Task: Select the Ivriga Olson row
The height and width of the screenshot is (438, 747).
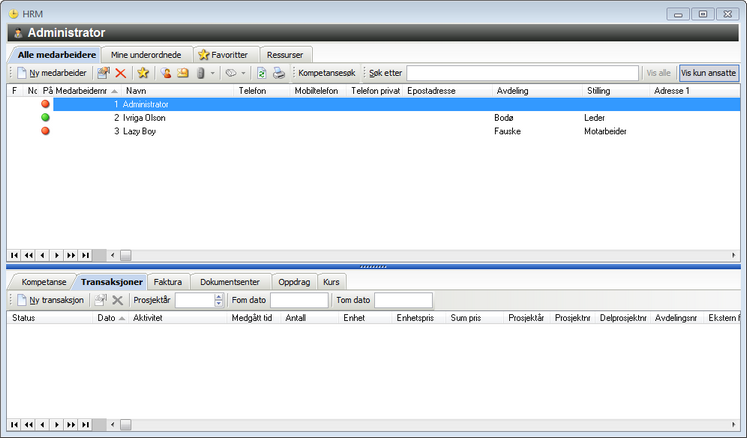Action: pos(374,118)
